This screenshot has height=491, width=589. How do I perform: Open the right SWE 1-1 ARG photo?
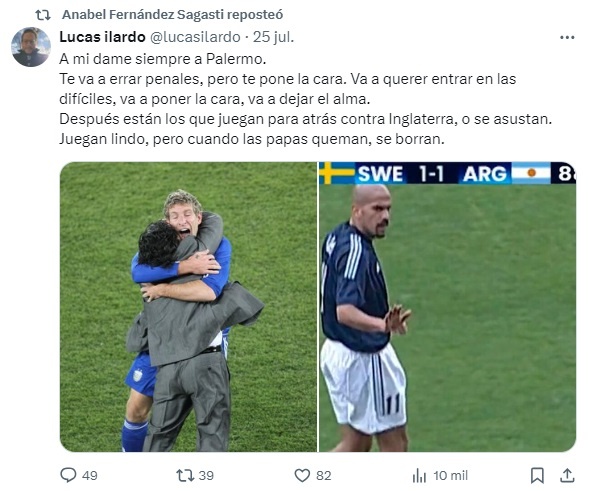[447, 307]
